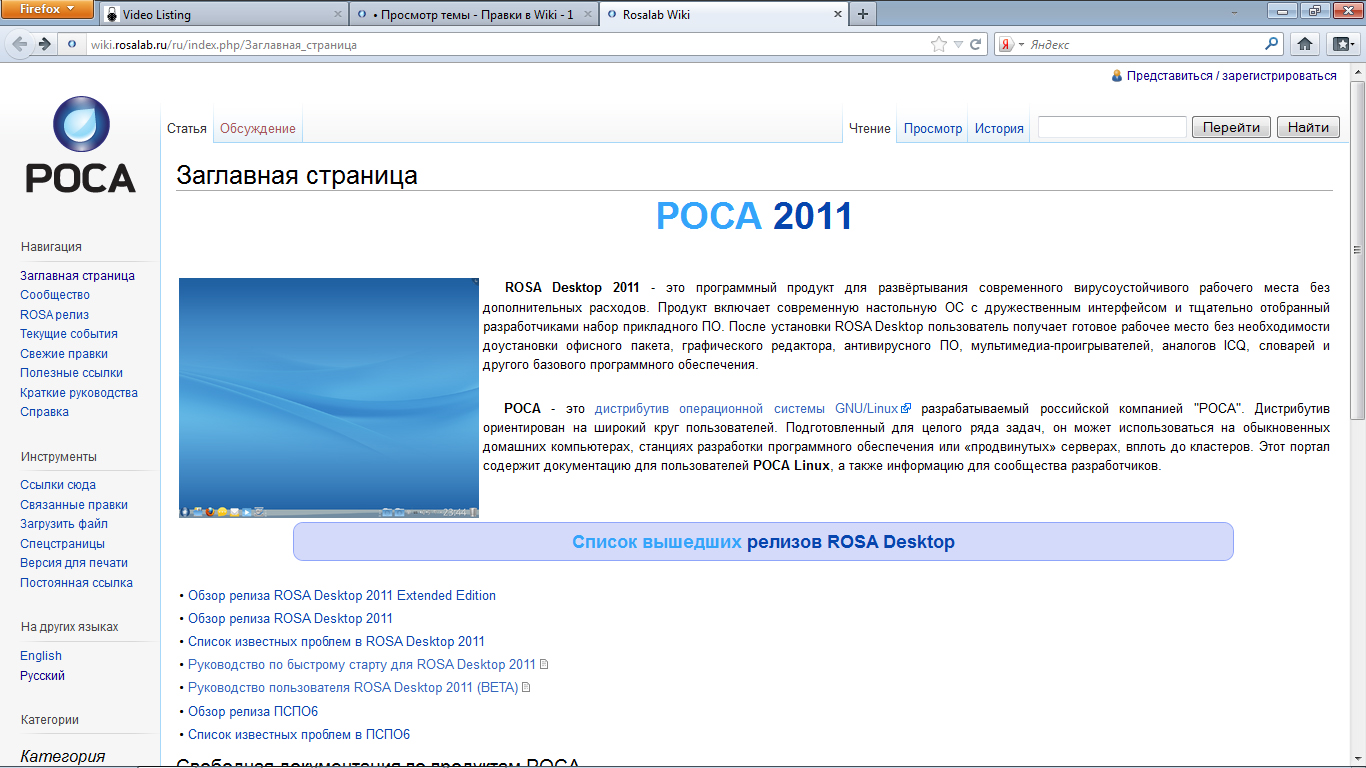The width and height of the screenshot is (1366, 768).
Task: Open the Спецстраницы link
Action: (62, 544)
